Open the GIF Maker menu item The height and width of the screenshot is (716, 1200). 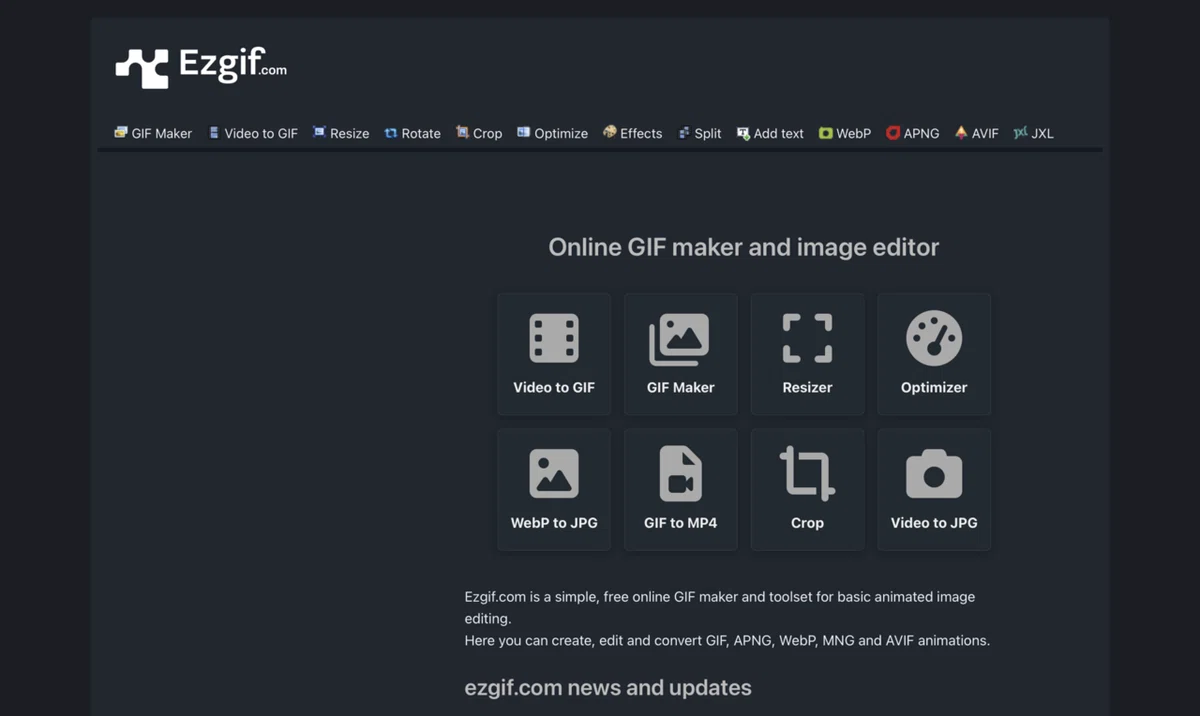coord(153,133)
